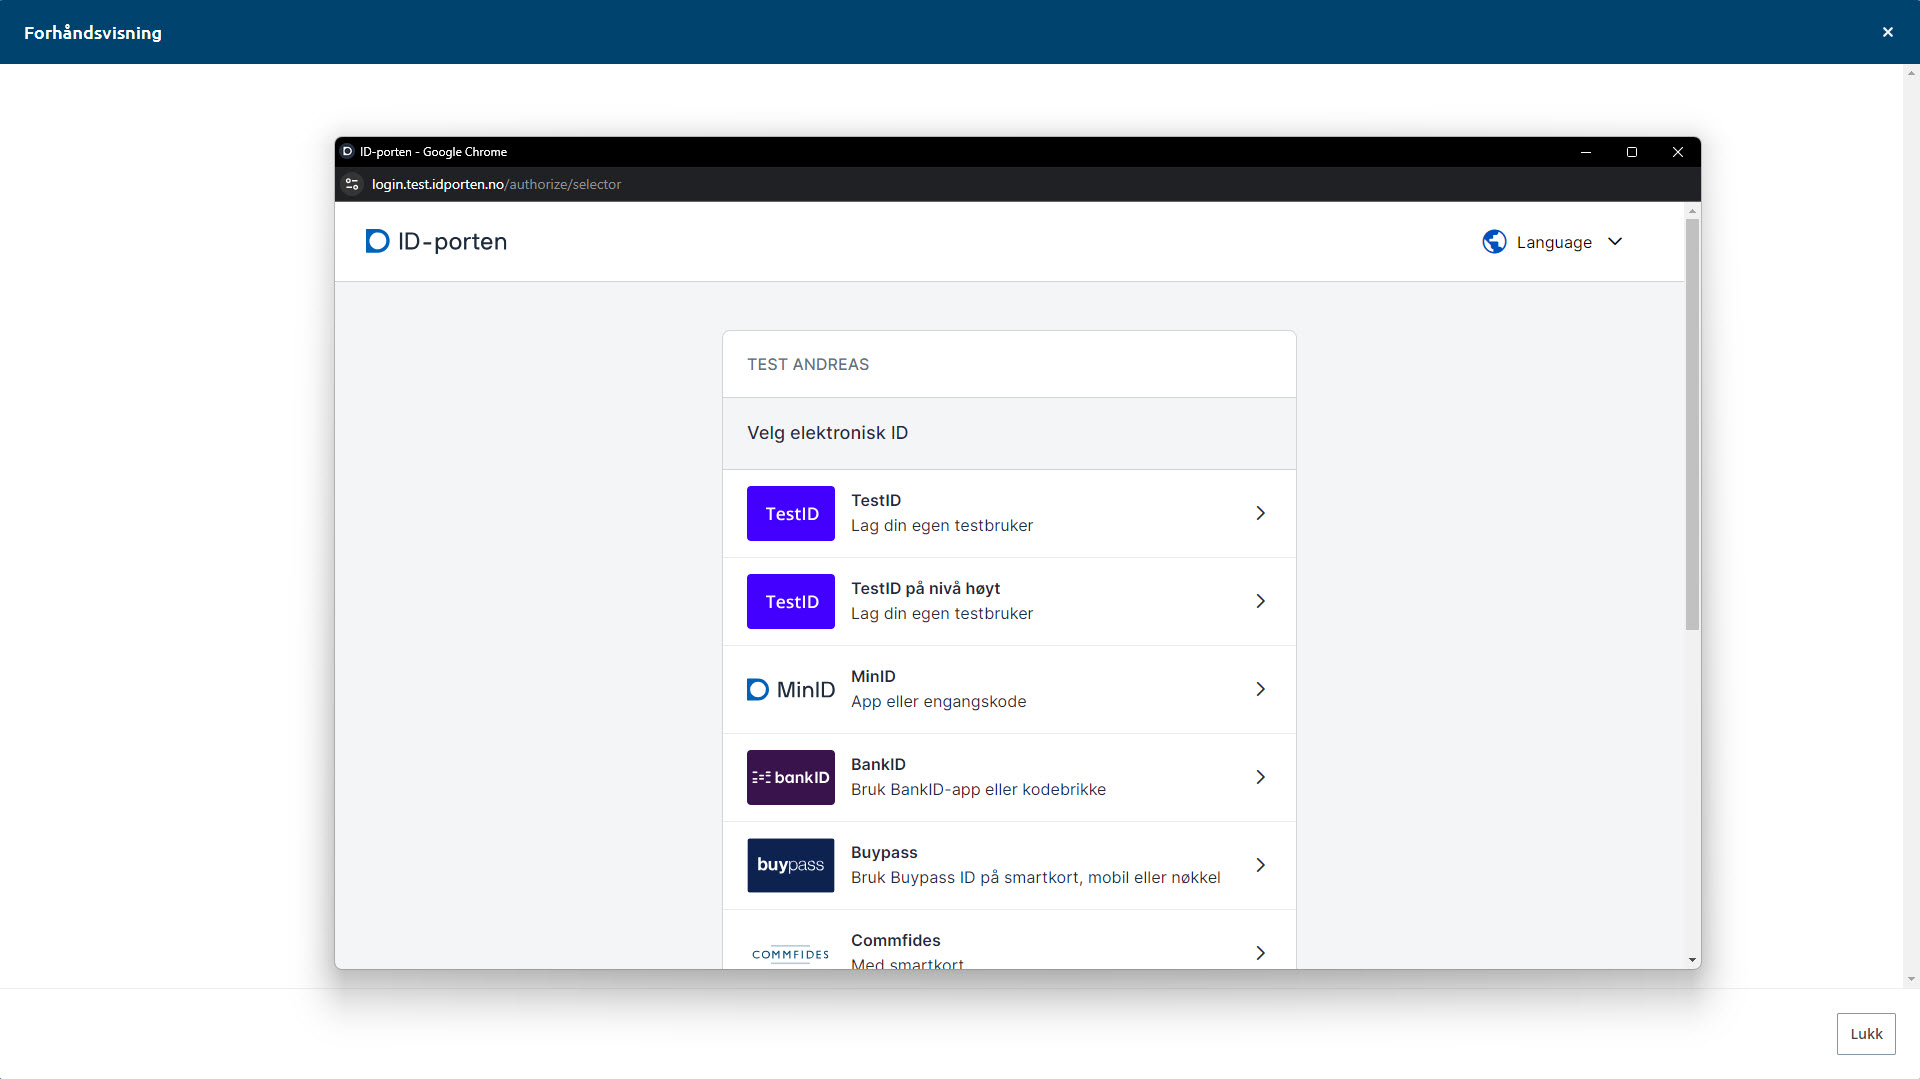This screenshot has height=1079, width=1920.
Task: Minimize the Chrome window
Action: click(1586, 152)
